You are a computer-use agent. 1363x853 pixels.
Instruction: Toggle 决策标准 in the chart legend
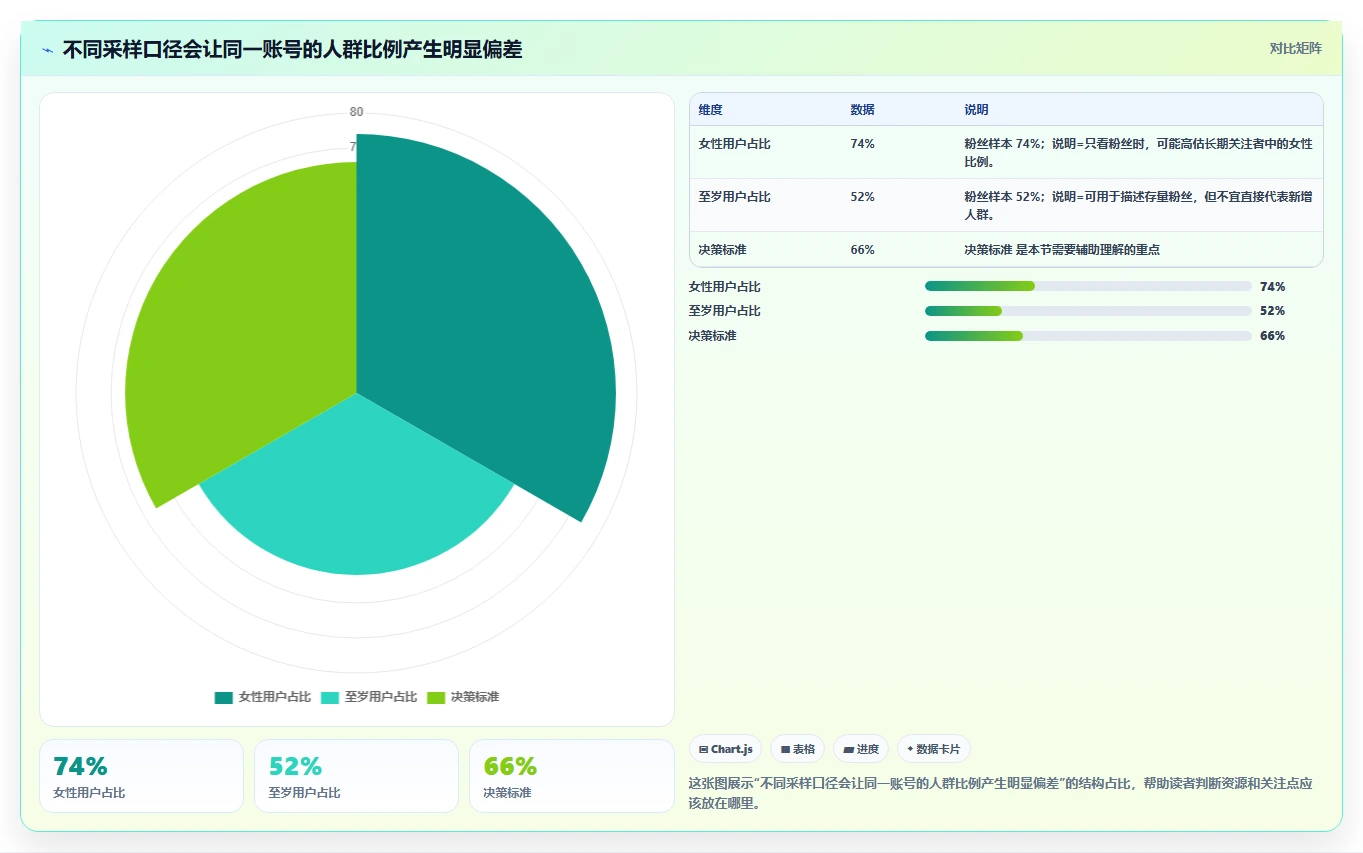[x=463, y=697]
